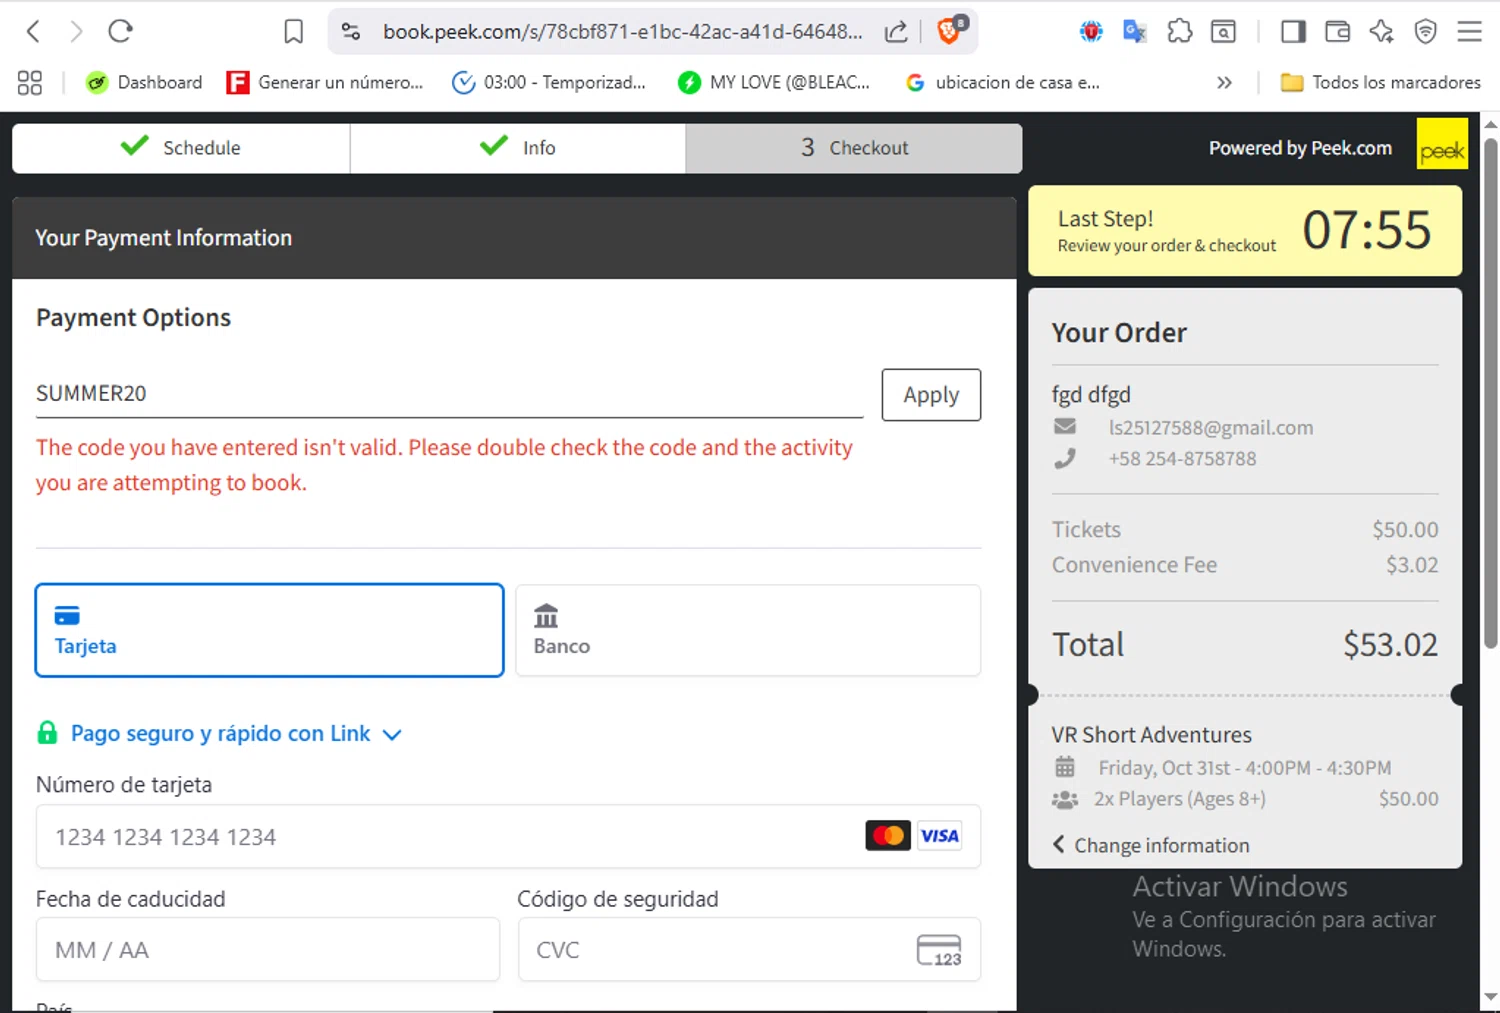The height and width of the screenshot is (1013, 1500).
Task: Click the phone icon next to the number
Action: click(x=1065, y=458)
